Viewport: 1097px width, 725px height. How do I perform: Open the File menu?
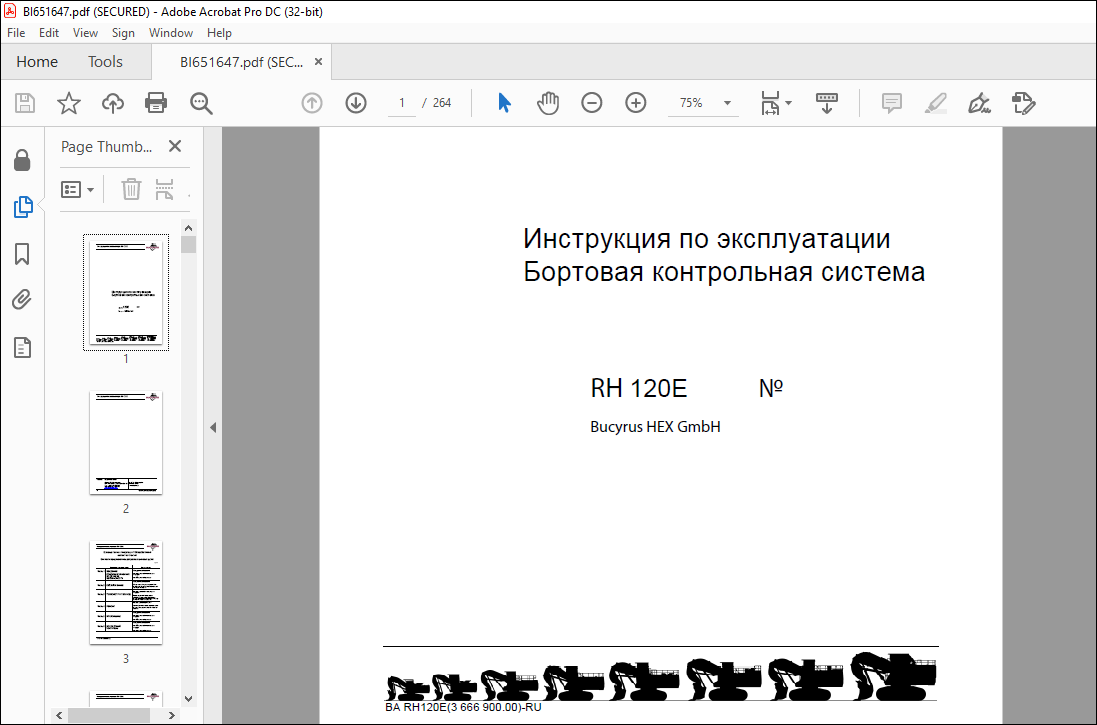tap(16, 33)
